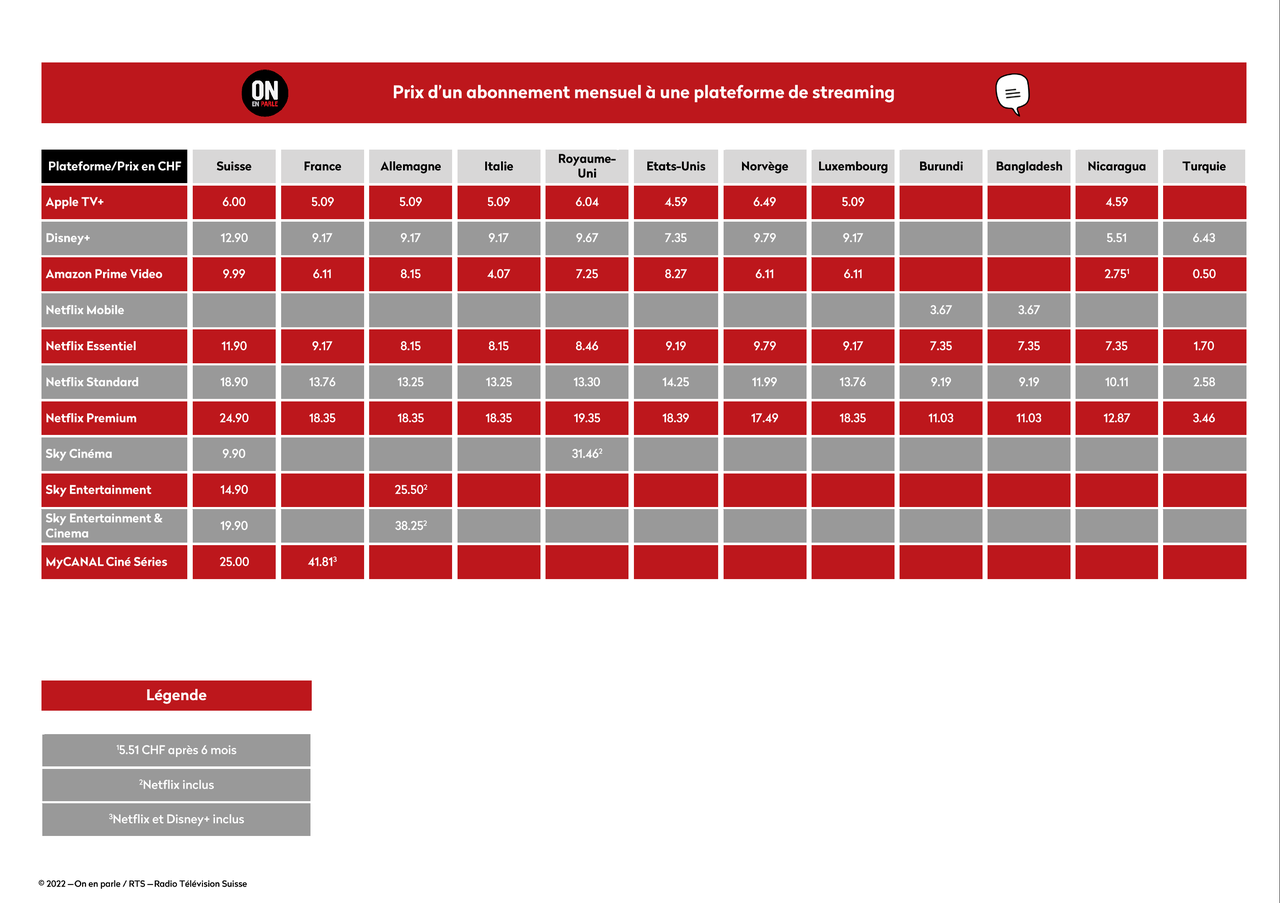Click the Amazon Prime Video row header
This screenshot has height=903, width=1280.
click(113, 273)
